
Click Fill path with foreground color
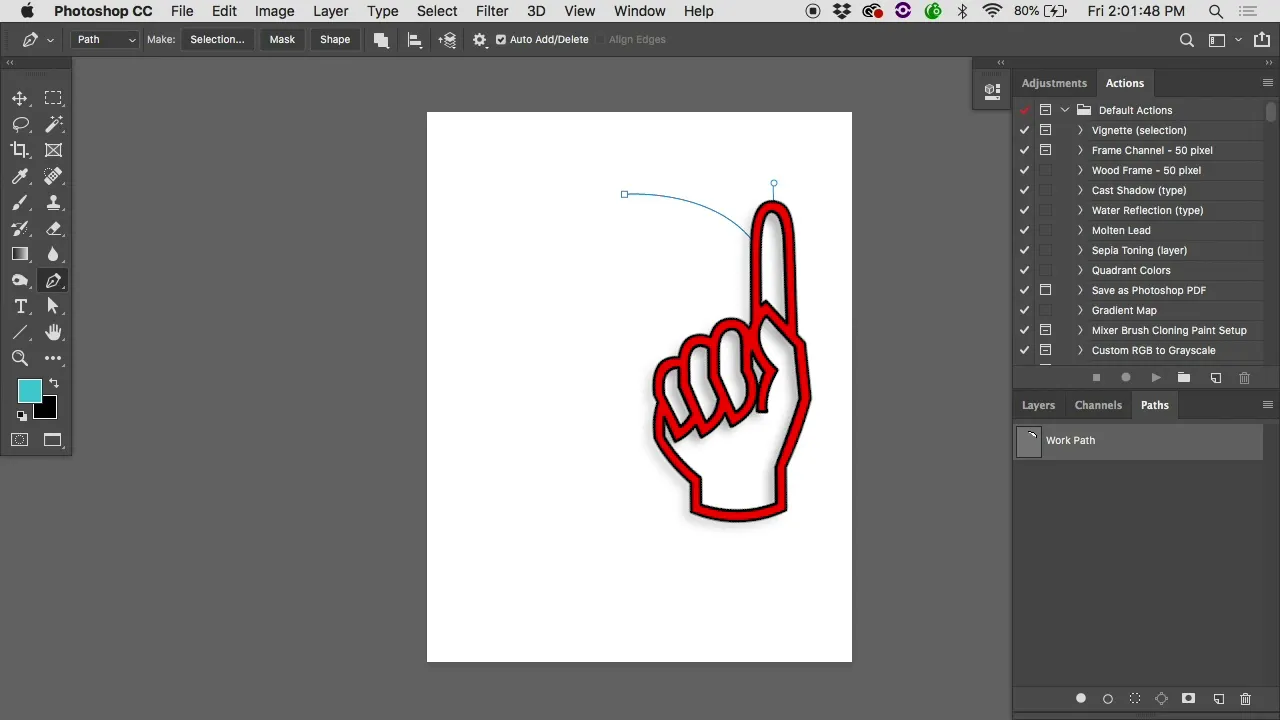pyautogui.click(x=1081, y=699)
